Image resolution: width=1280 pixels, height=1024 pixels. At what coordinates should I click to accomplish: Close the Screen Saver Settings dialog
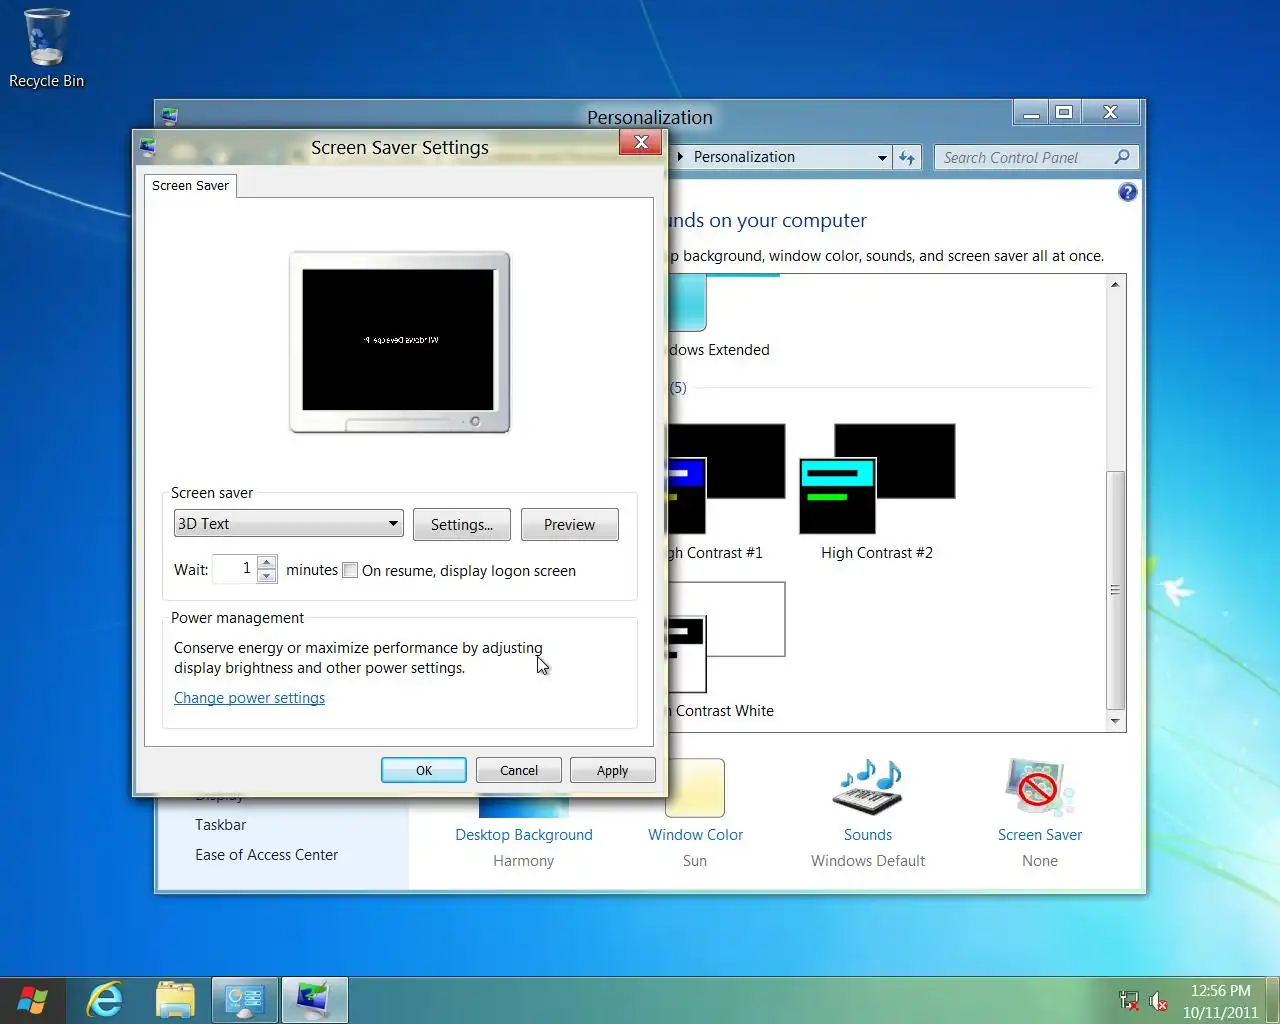pos(640,143)
